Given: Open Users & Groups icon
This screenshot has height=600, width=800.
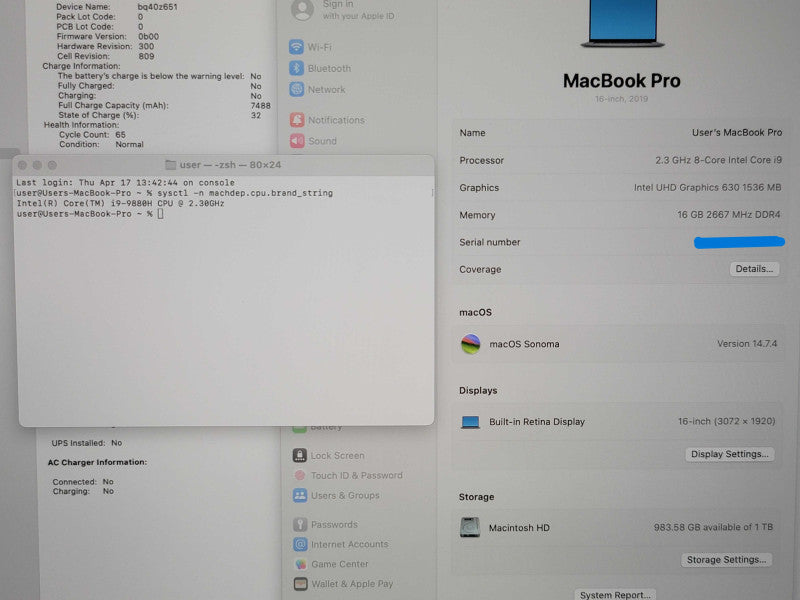Looking at the screenshot, I should coord(300,495).
